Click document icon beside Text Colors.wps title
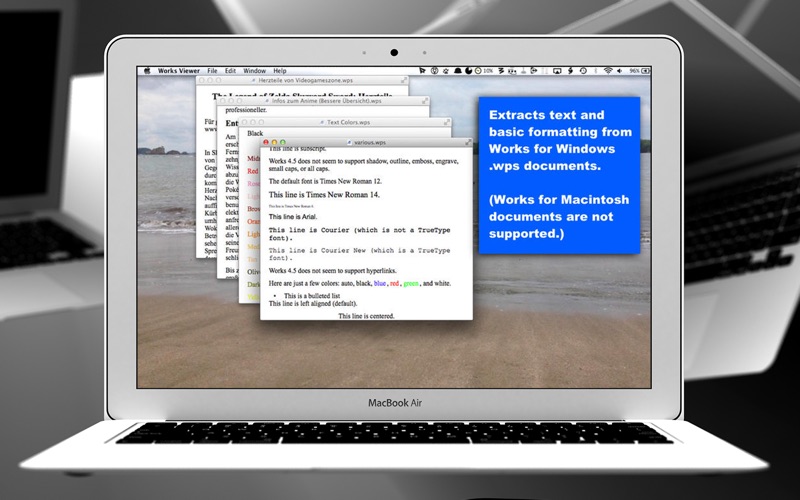The height and width of the screenshot is (500, 800). (322, 122)
